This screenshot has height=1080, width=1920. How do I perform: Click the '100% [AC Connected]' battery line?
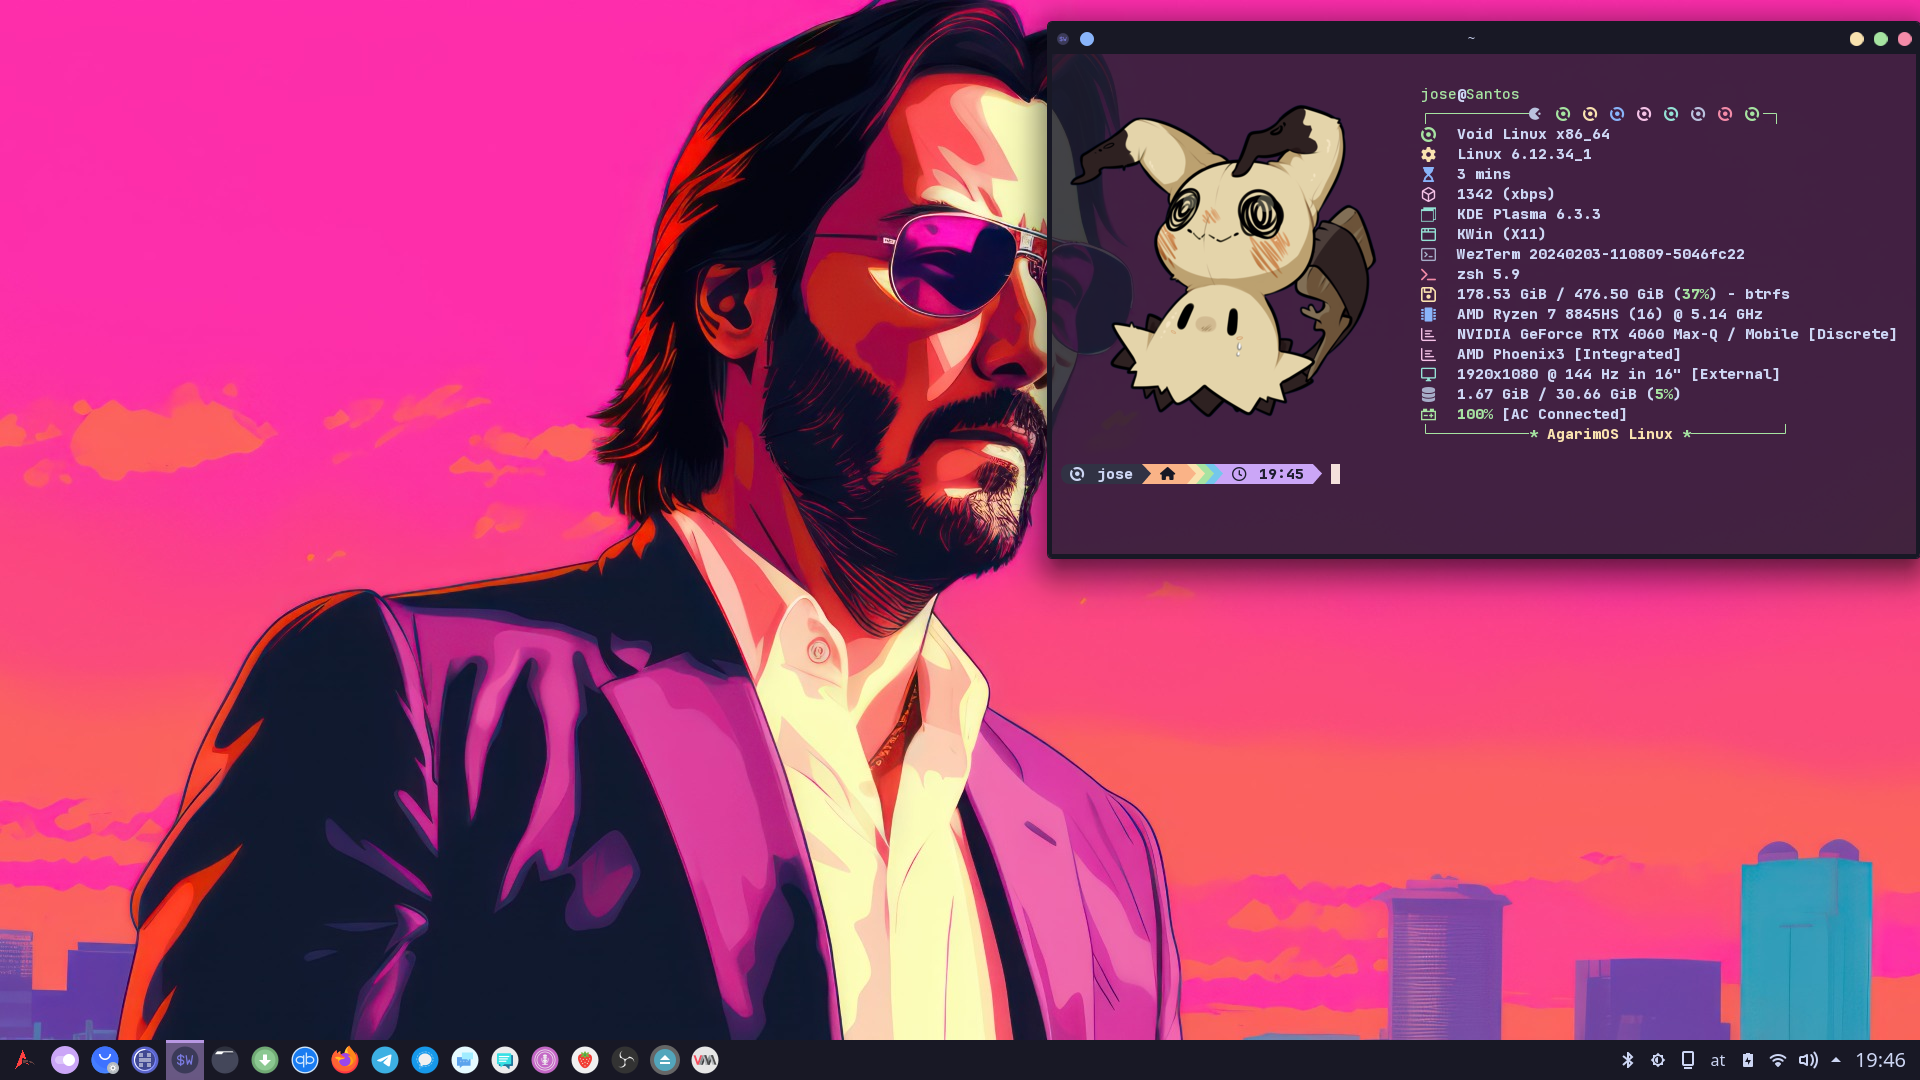click(x=1541, y=414)
